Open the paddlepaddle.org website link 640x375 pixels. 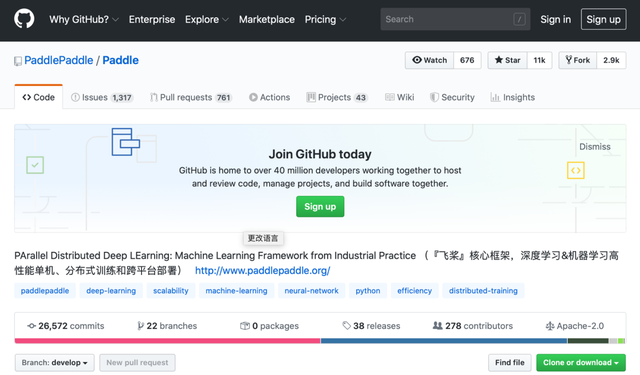coord(262,271)
